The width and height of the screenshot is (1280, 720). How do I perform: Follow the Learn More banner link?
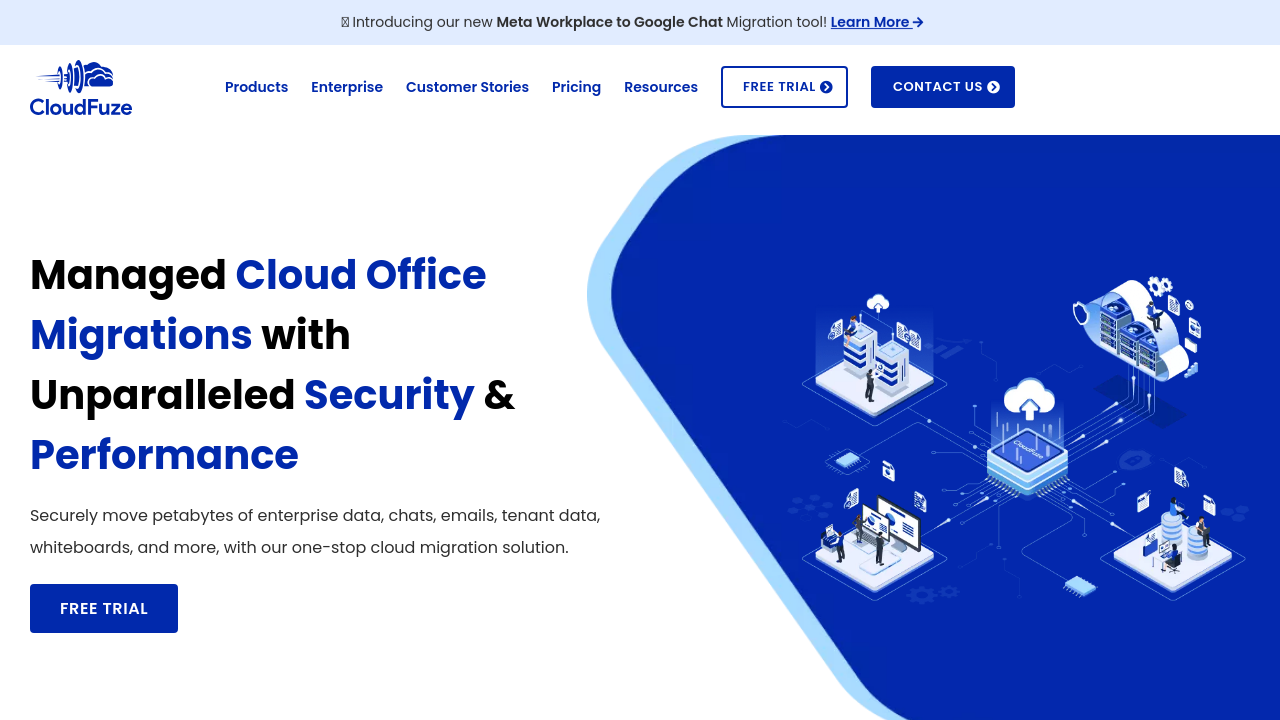(x=870, y=22)
